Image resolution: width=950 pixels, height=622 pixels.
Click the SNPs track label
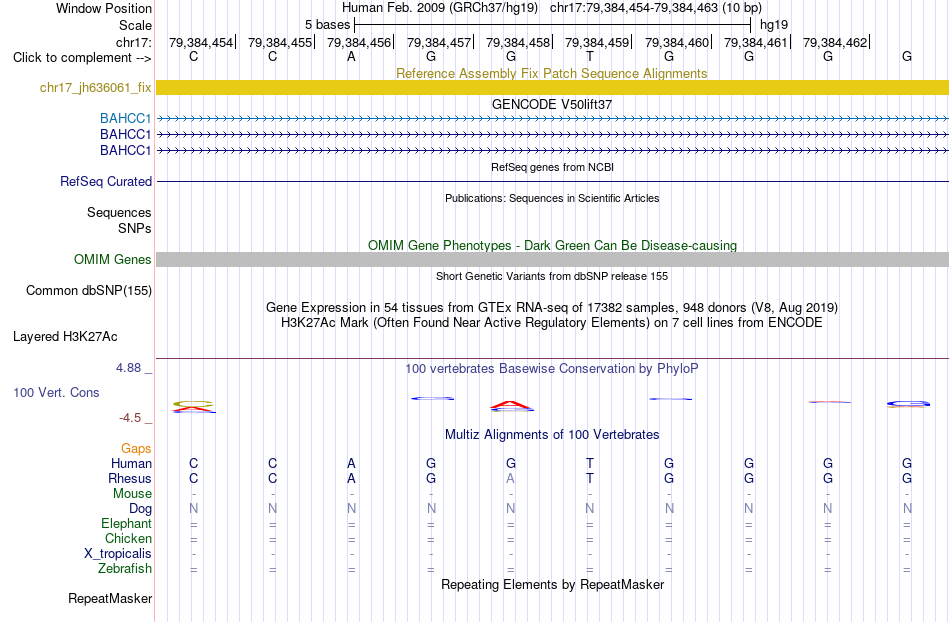(135, 228)
